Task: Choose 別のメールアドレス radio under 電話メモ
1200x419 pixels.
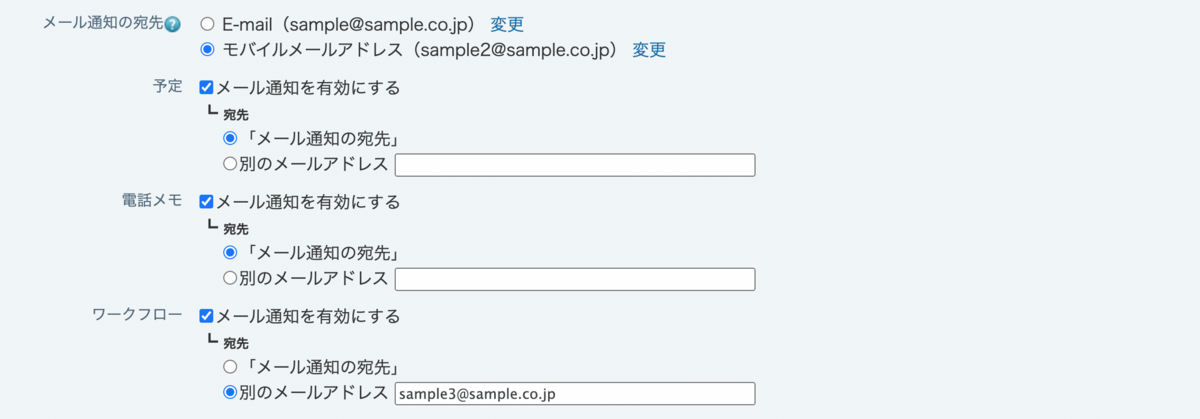Action: coord(230,279)
